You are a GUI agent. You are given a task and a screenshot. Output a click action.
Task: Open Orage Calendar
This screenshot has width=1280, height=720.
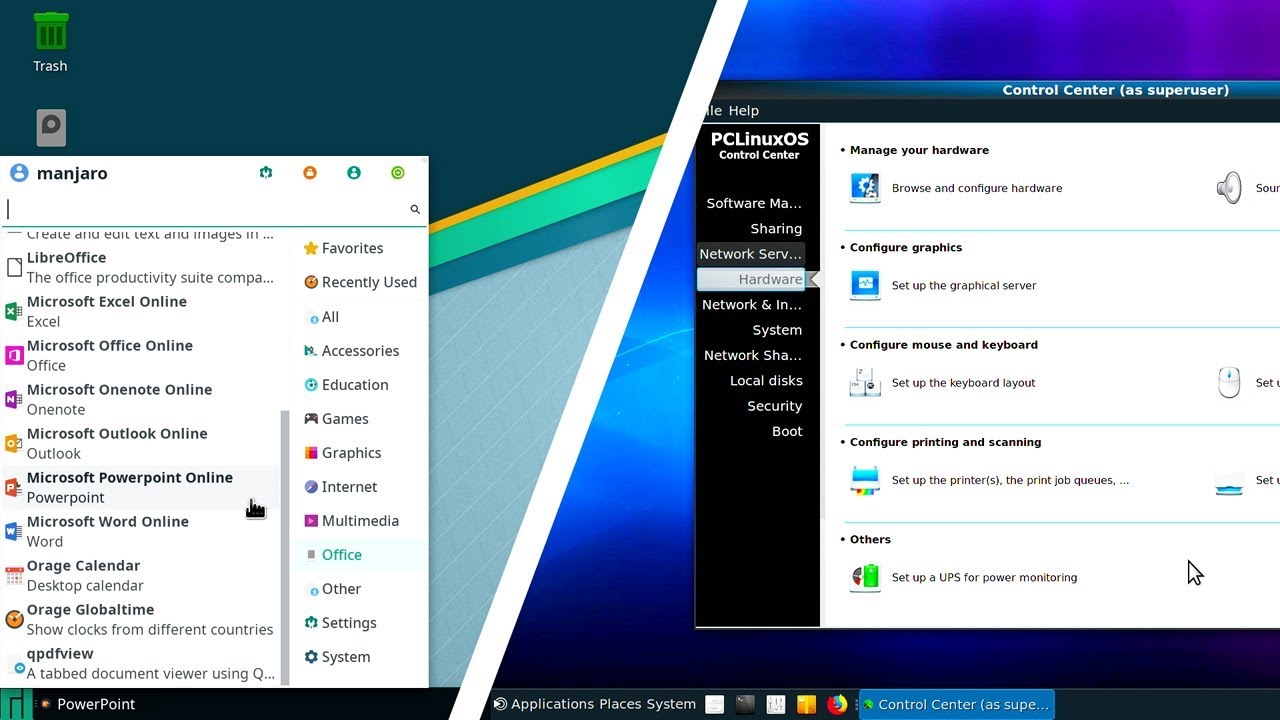pyautogui.click(x=140, y=575)
